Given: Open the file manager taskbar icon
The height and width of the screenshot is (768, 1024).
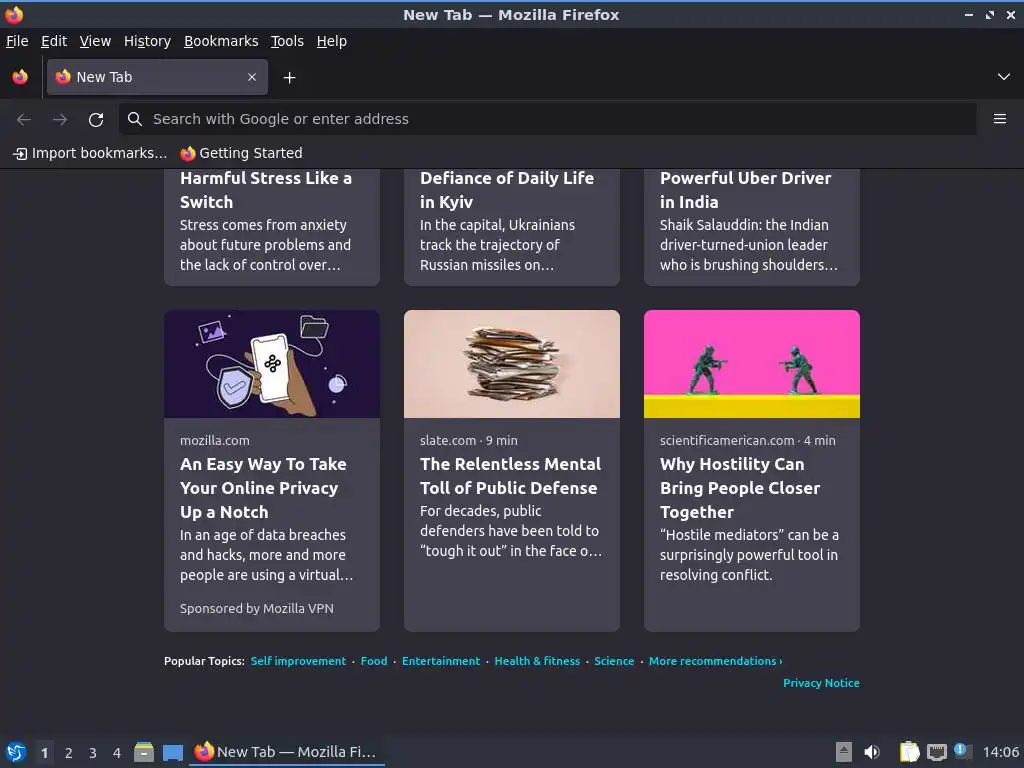Looking at the screenshot, I should pos(144,752).
